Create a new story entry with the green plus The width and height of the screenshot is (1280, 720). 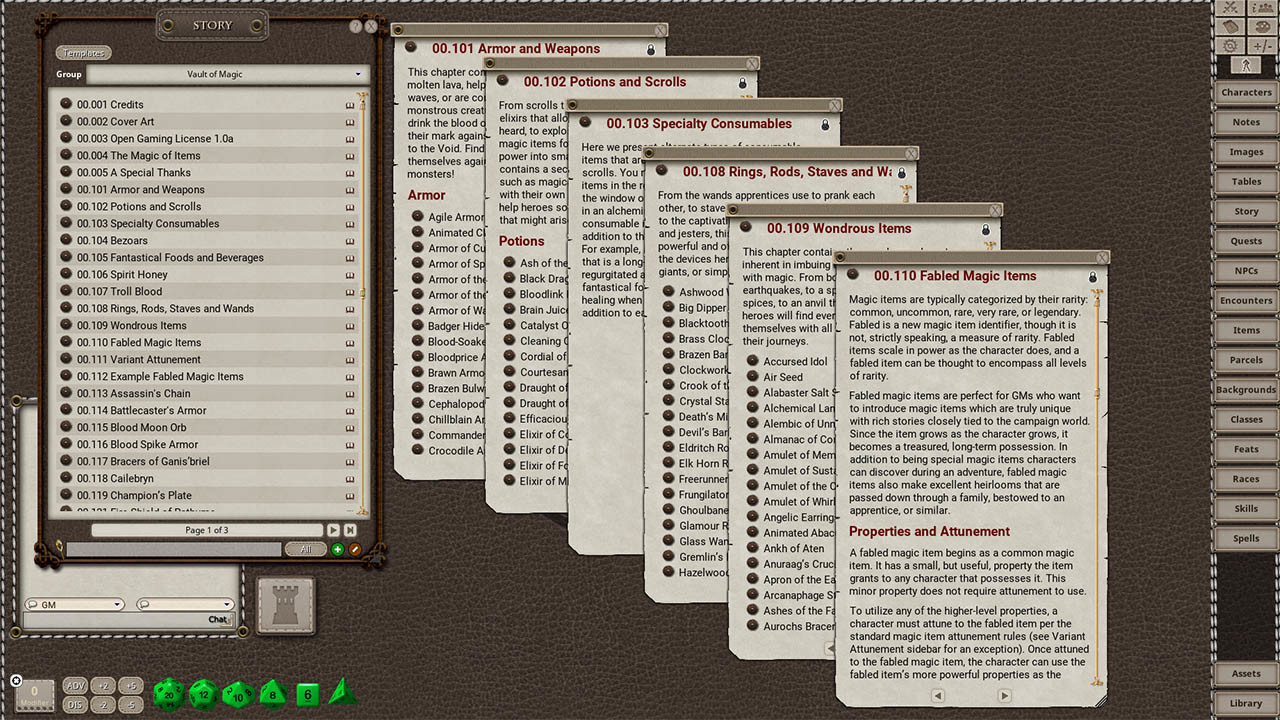[x=338, y=550]
